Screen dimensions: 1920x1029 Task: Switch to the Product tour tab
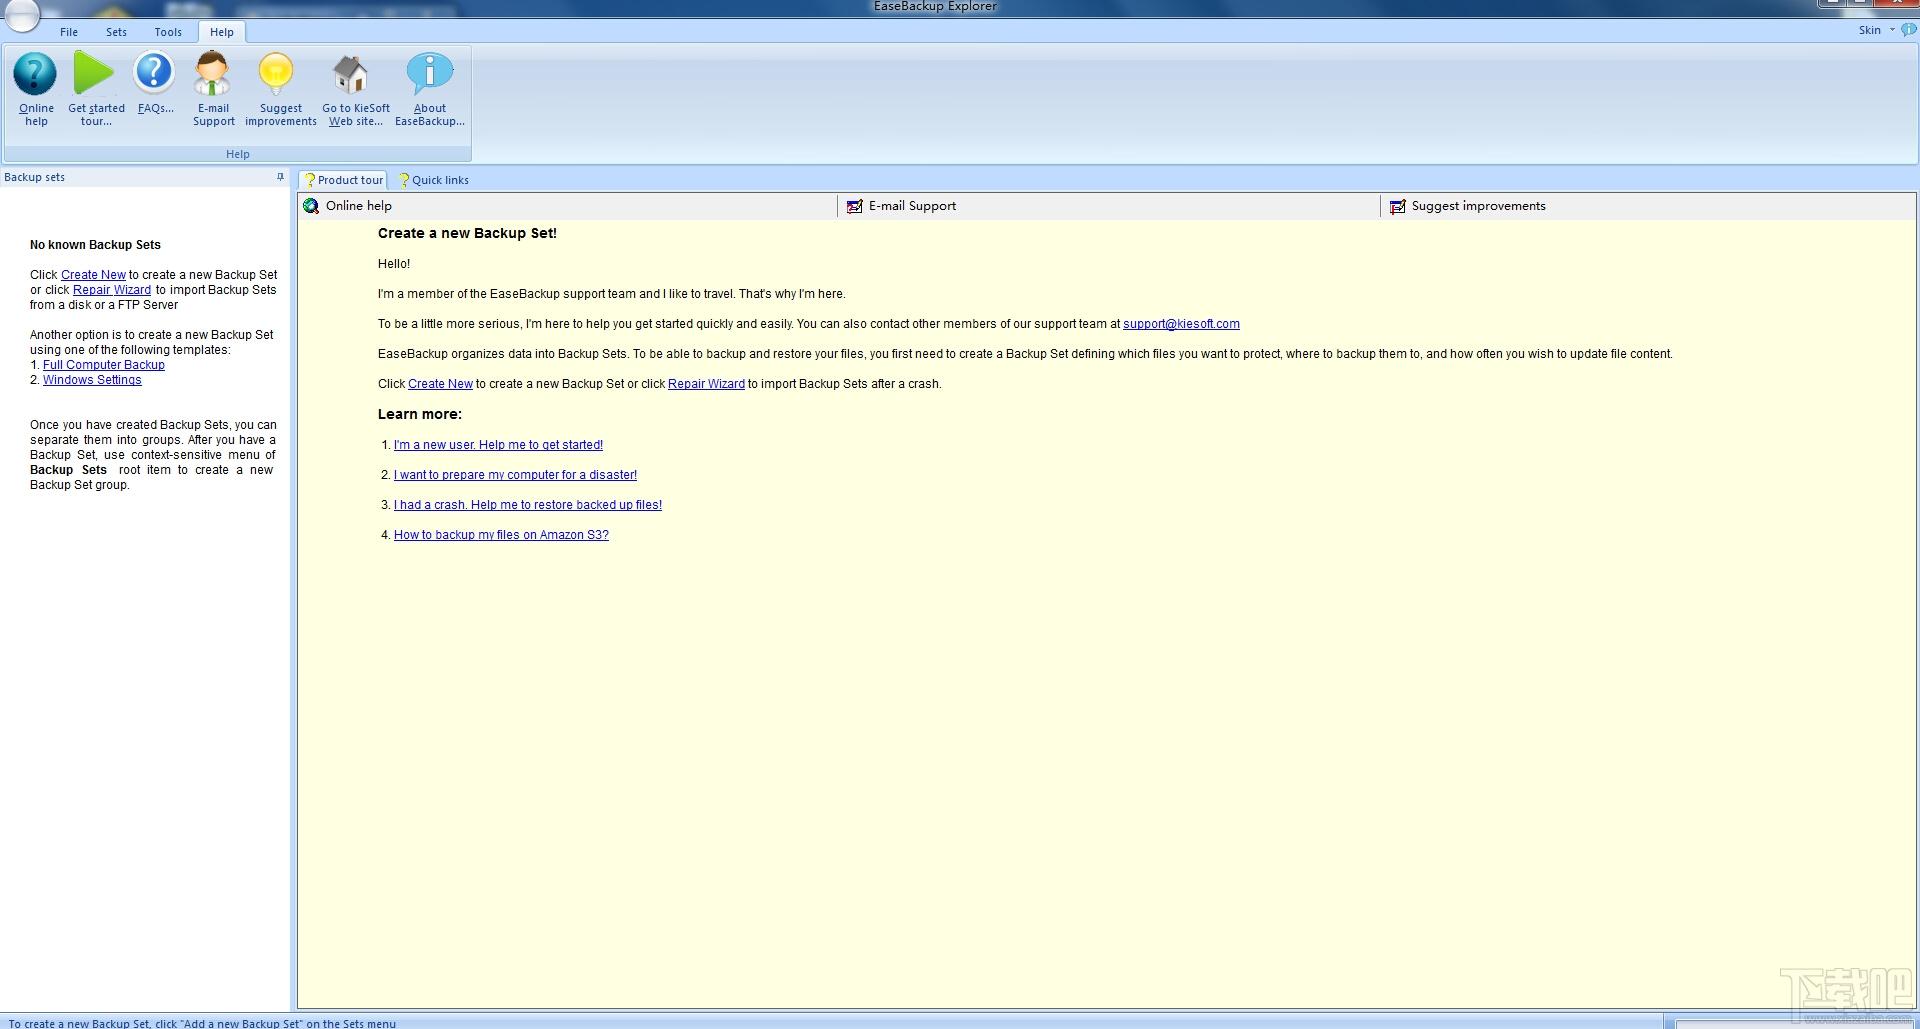click(x=343, y=180)
